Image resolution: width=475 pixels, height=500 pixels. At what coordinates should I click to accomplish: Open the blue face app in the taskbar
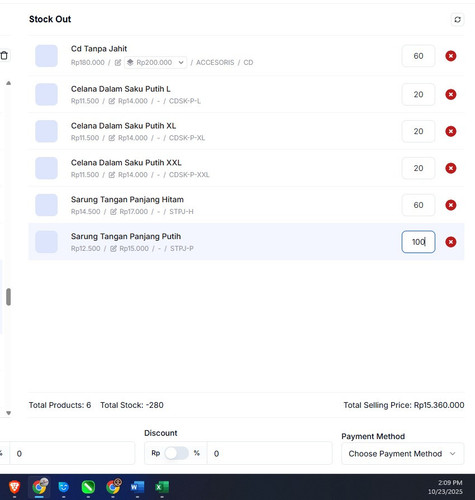[x=63, y=487]
